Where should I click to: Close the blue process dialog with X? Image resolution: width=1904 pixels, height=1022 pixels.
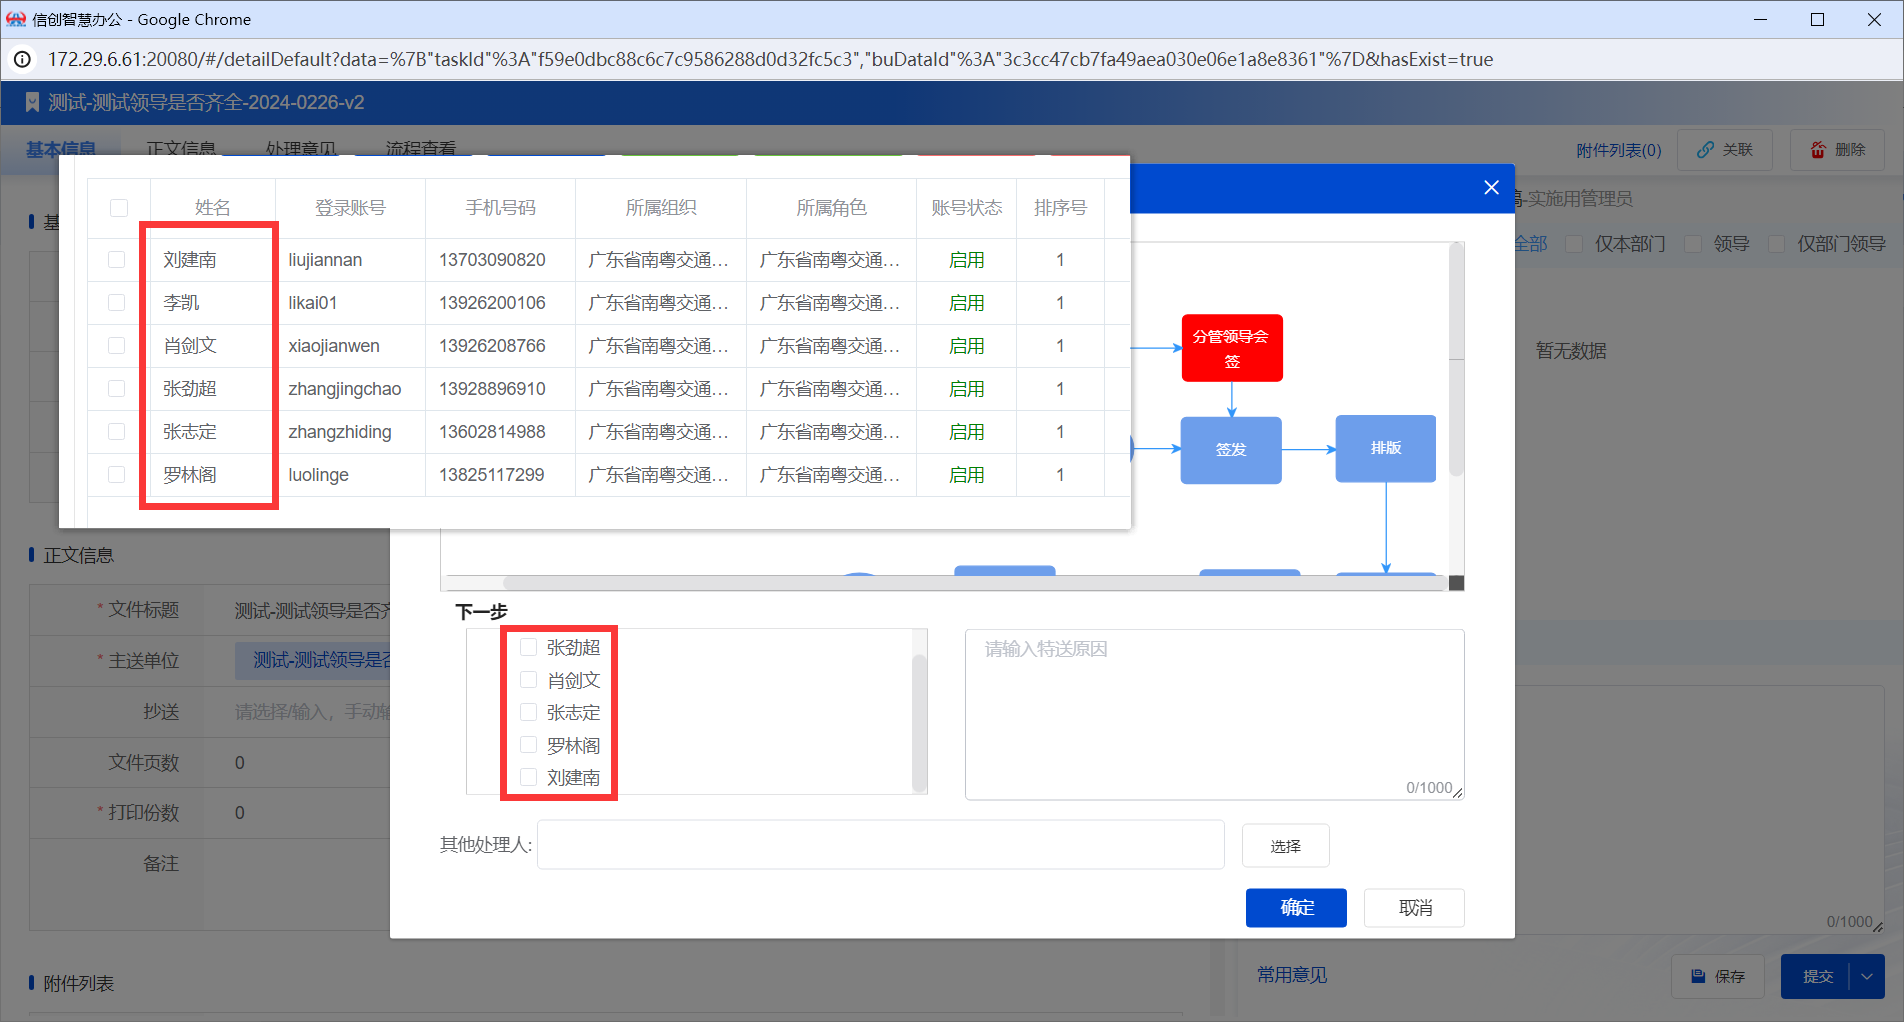click(x=1491, y=188)
